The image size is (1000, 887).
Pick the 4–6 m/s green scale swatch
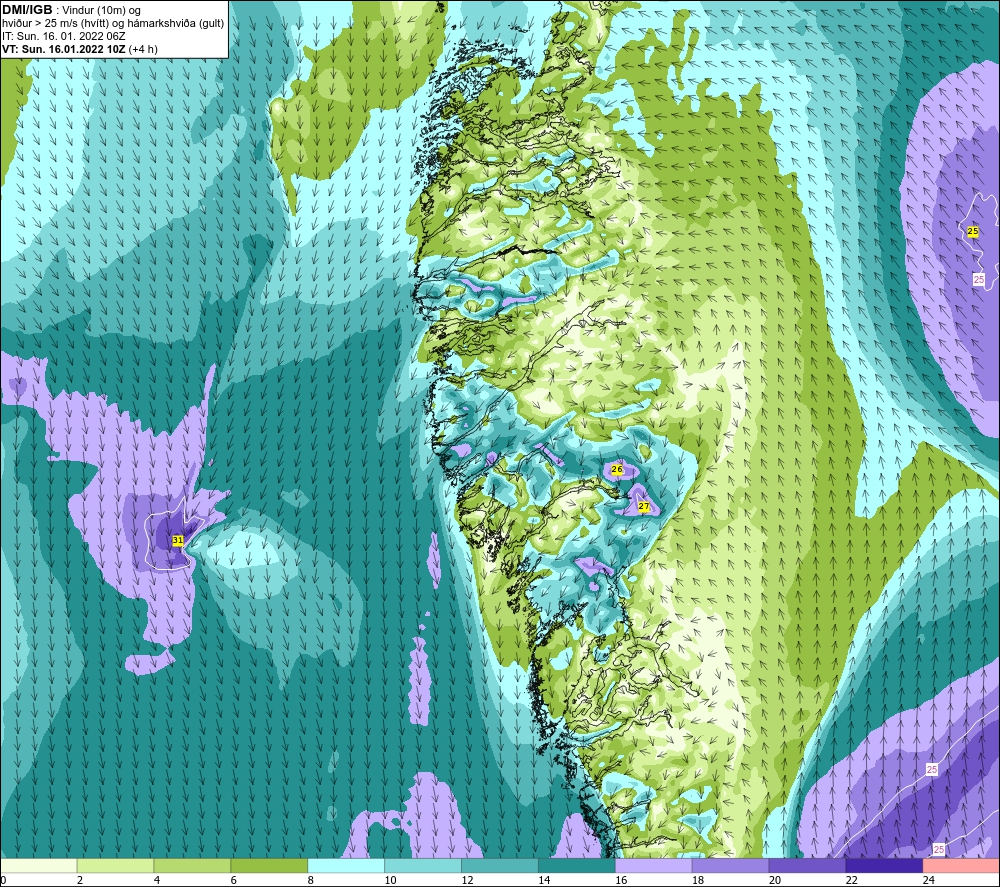[192, 865]
